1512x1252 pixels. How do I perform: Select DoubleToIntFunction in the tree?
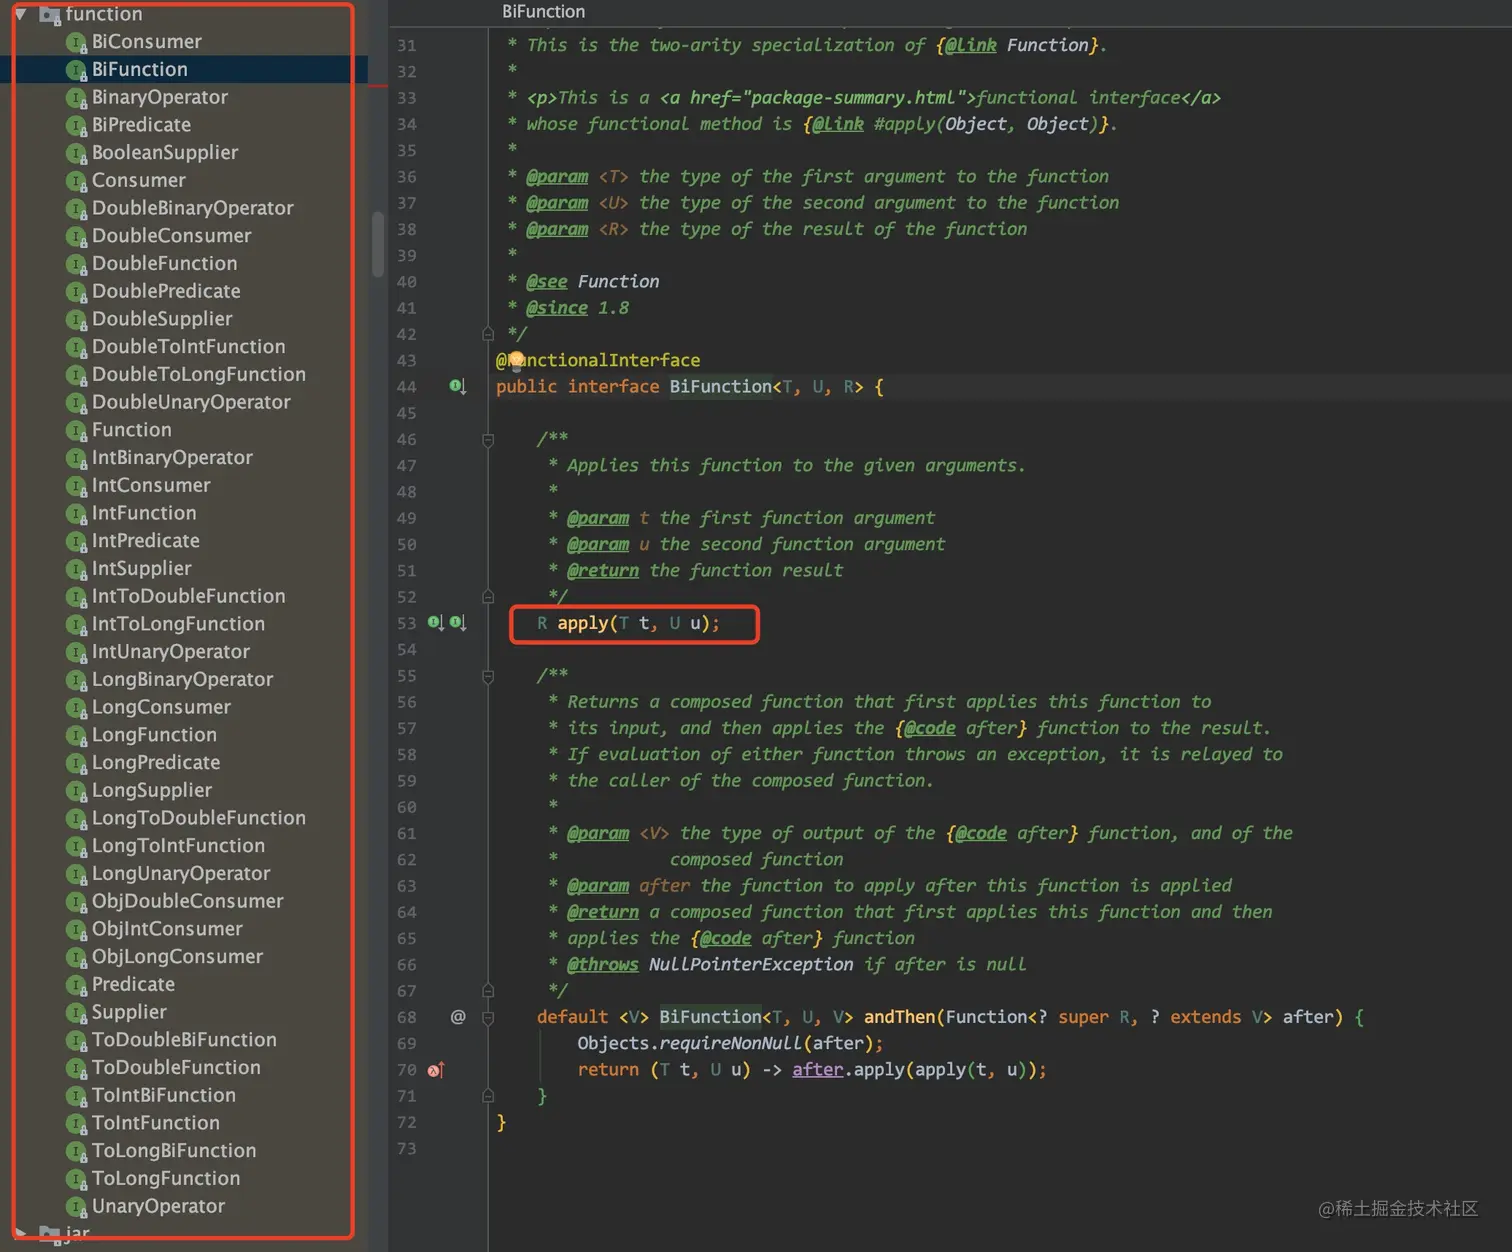(x=189, y=347)
